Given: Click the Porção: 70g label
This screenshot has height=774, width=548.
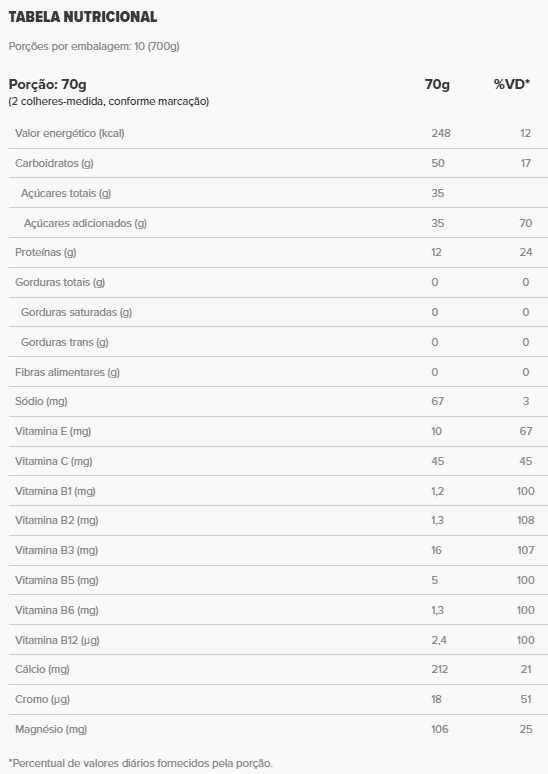Looking at the screenshot, I should coord(47,84).
